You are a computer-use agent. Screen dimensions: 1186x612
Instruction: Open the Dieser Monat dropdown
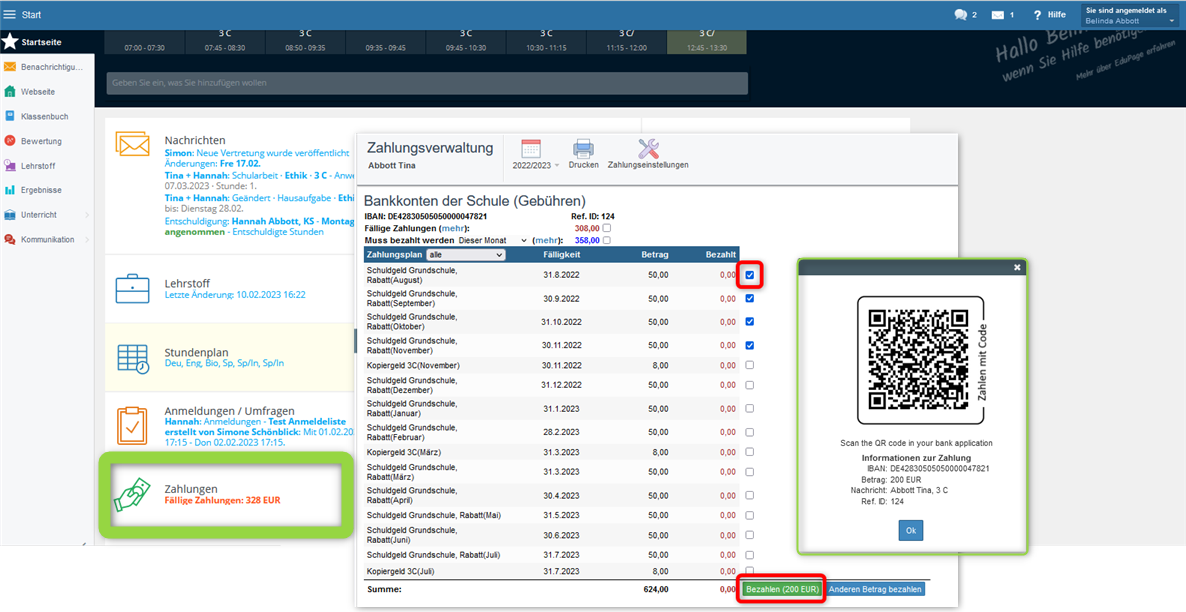click(x=492, y=240)
